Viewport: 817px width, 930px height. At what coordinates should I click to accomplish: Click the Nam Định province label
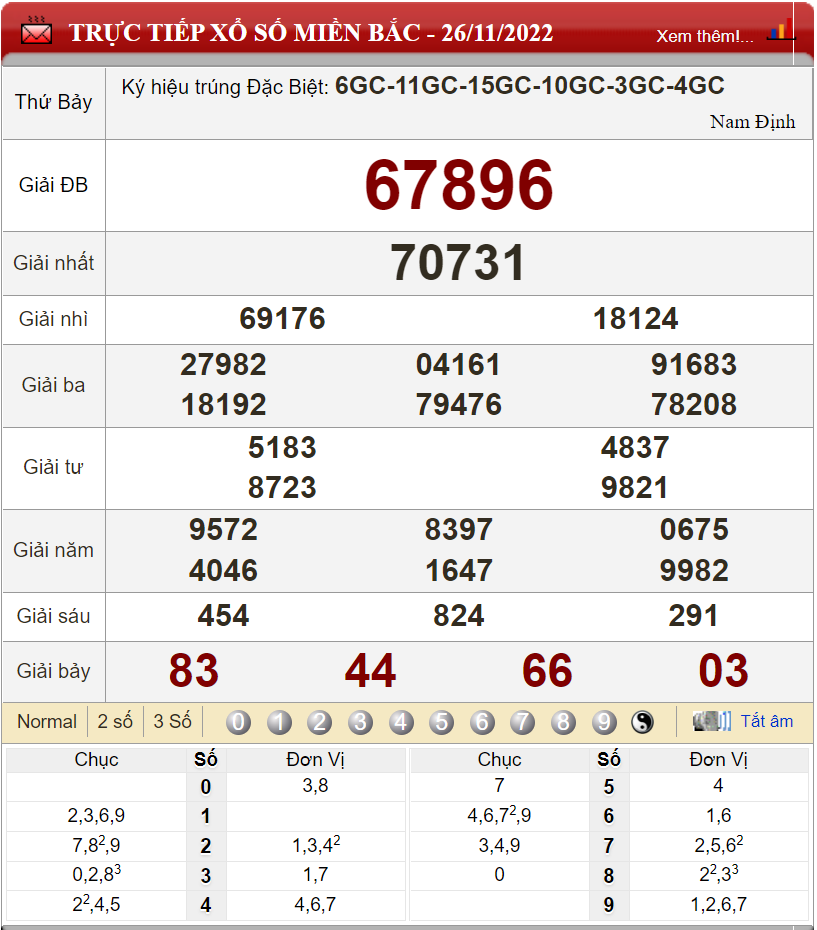click(752, 122)
